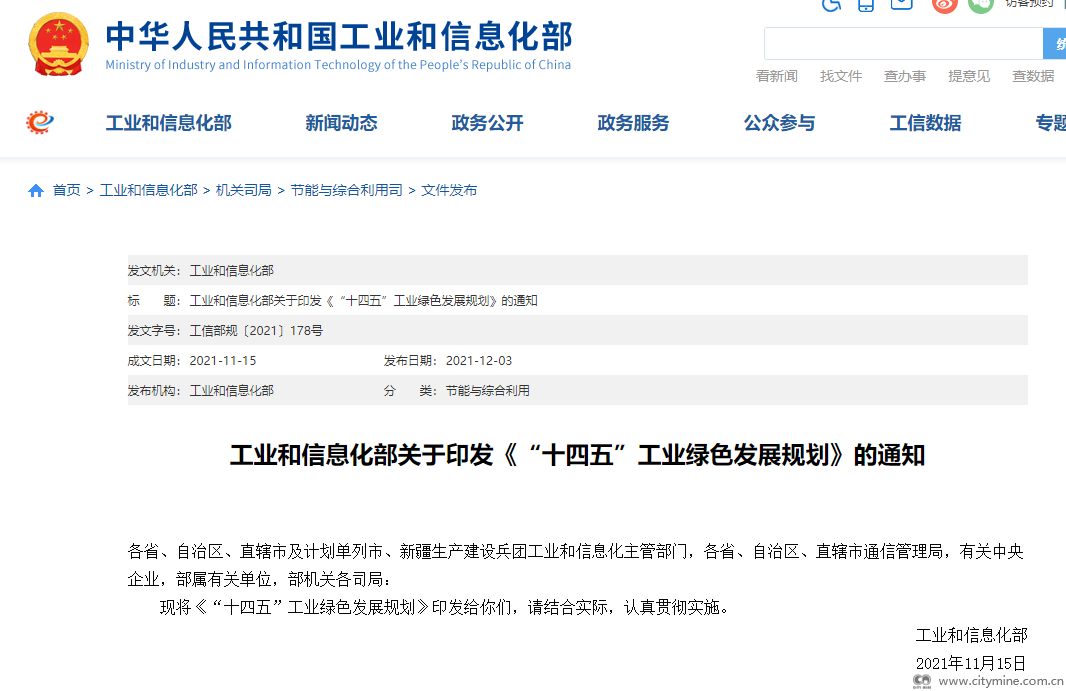Select the 政务服务 navigation item
1066x691 pixels.
(x=633, y=123)
